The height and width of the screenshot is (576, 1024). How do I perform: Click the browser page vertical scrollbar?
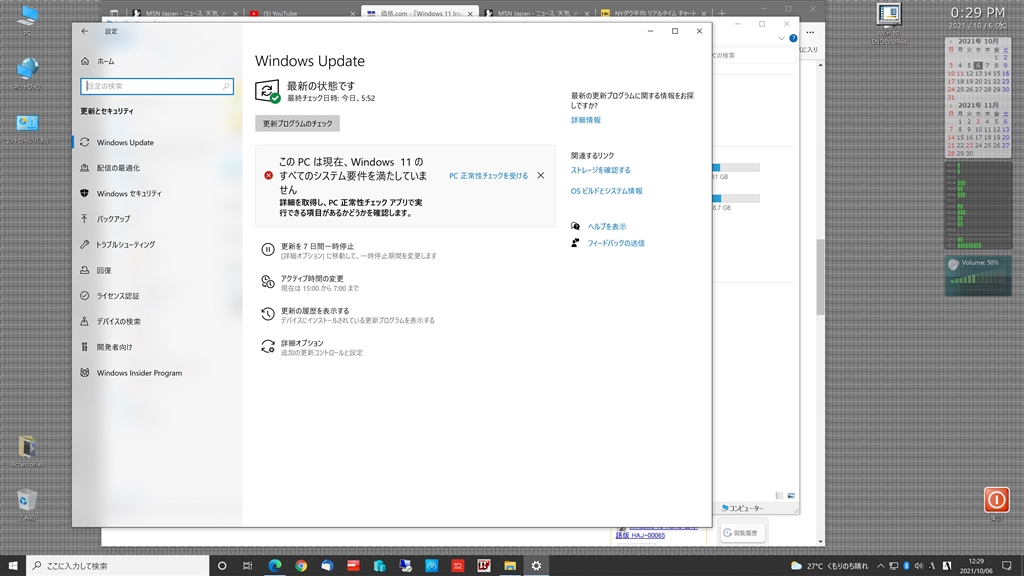tap(820, 277)
